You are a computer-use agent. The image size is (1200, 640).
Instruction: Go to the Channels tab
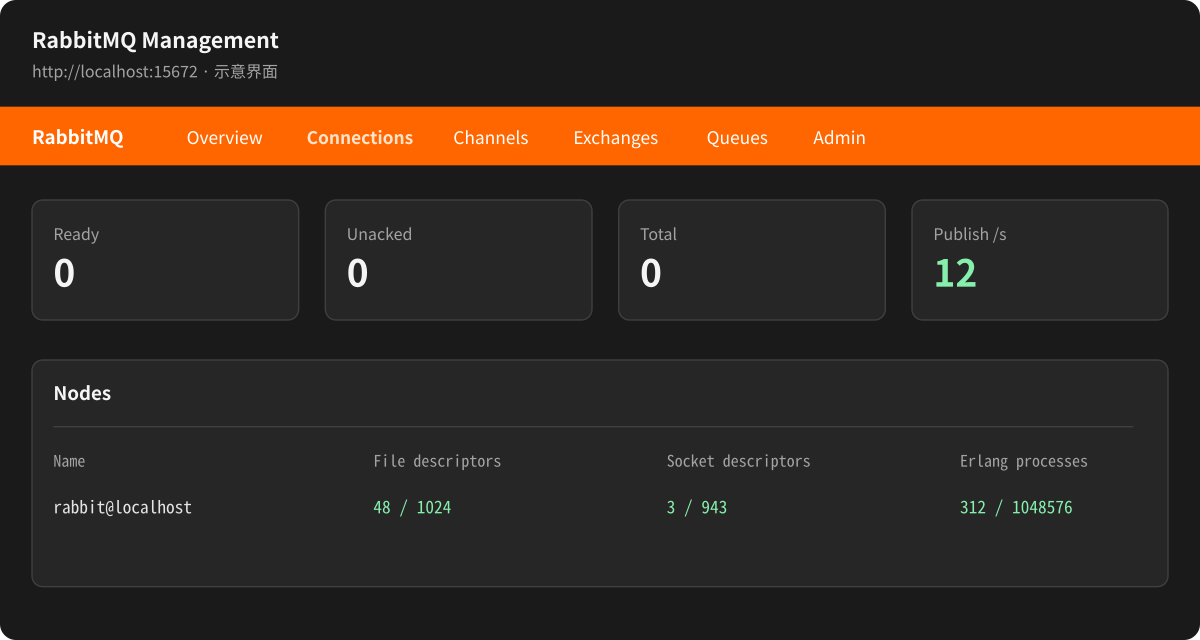(490, 138)
